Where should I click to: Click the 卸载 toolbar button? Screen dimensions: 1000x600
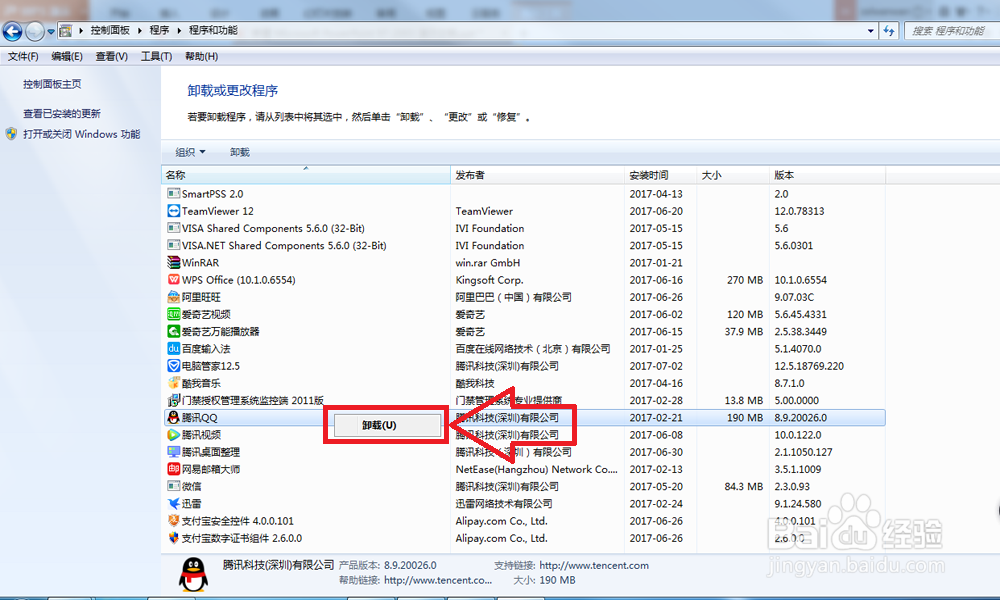click(240, 152)
